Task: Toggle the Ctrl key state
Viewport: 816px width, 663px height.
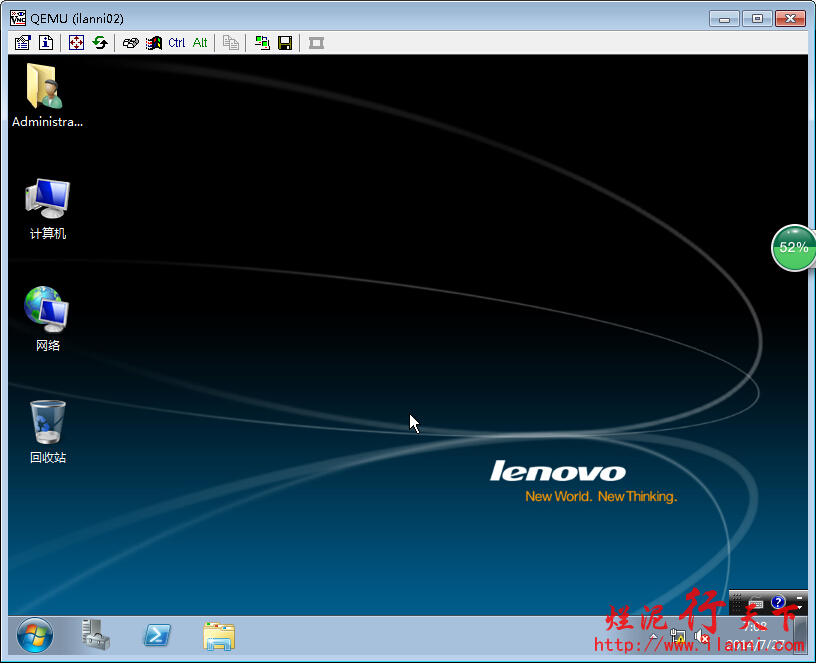Action: coord(177,43)
